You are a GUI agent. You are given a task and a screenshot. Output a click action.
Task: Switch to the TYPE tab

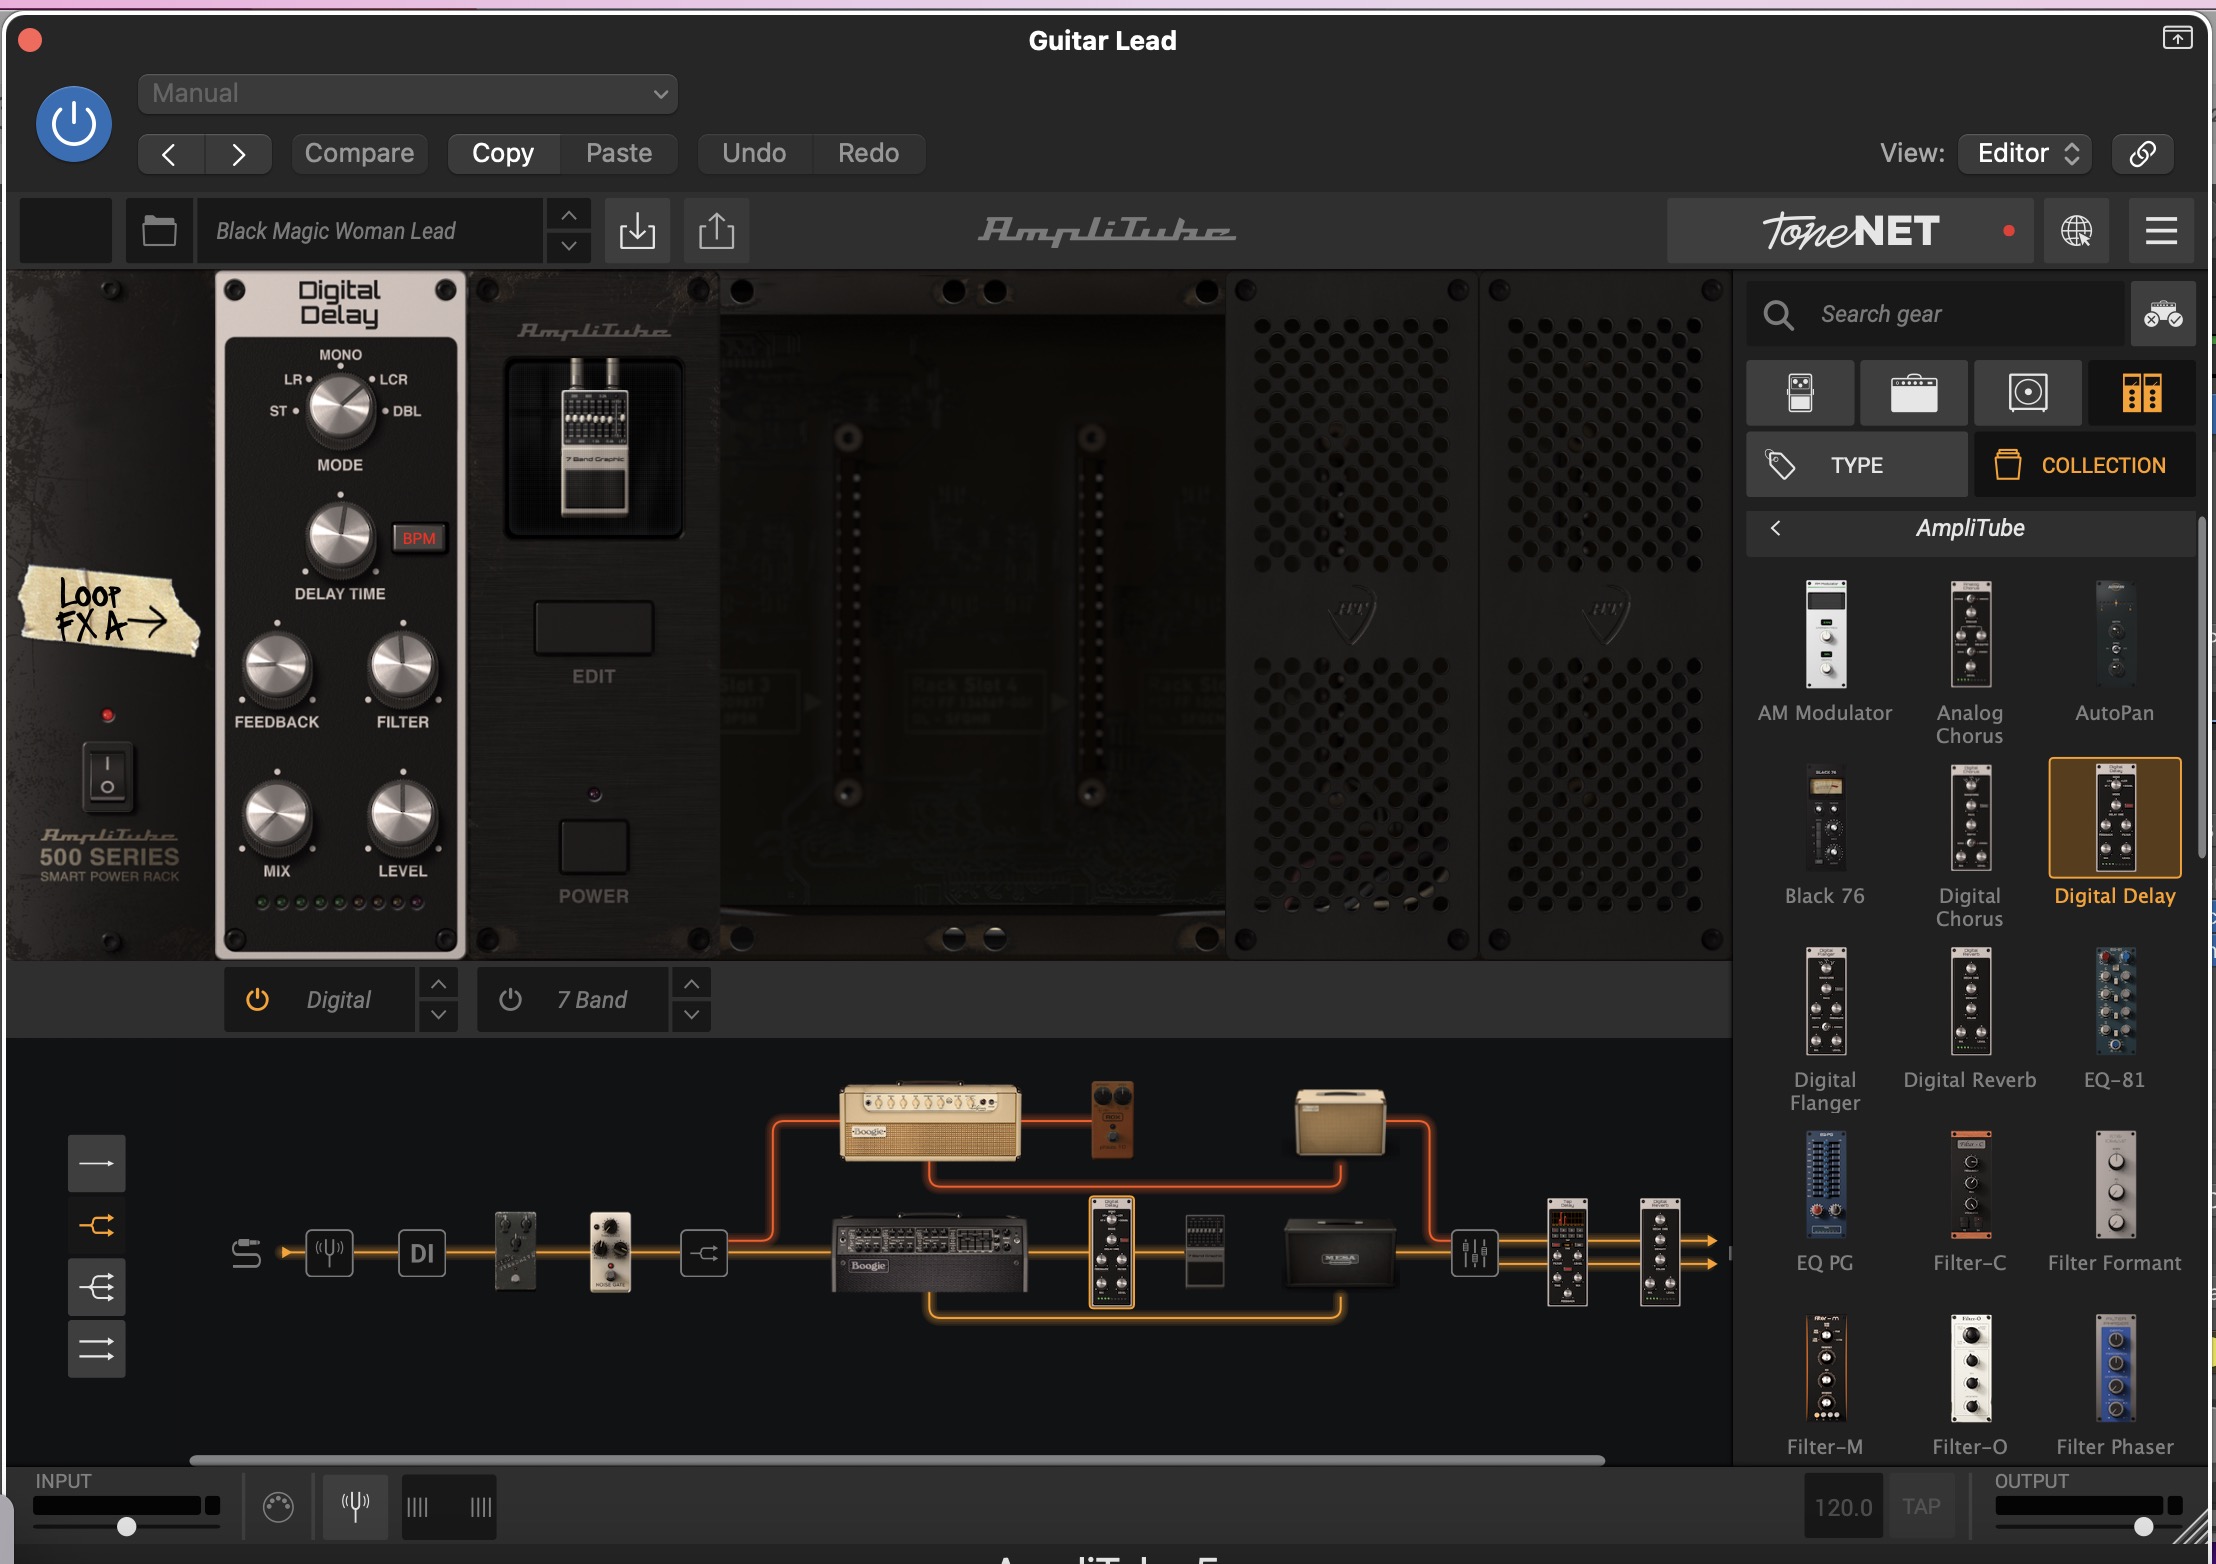[x=1857, y=465]
